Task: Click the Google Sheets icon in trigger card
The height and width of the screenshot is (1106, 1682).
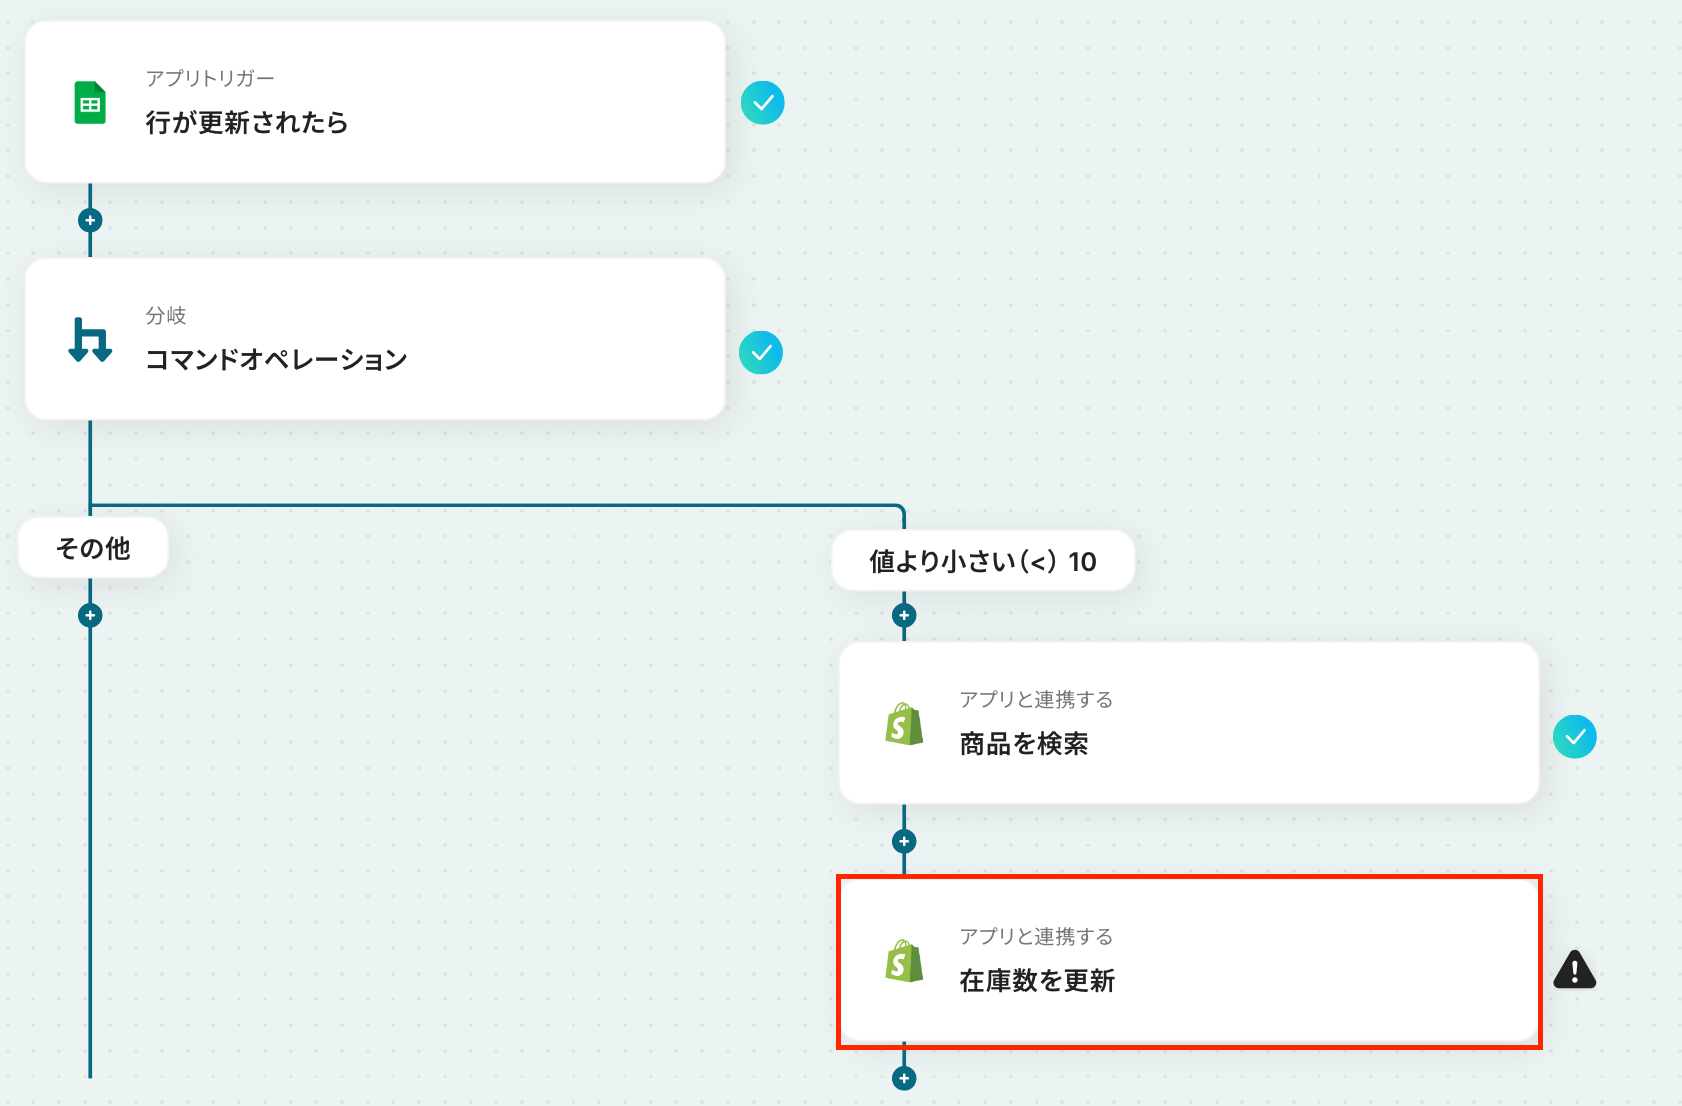Action: (90, 103)
